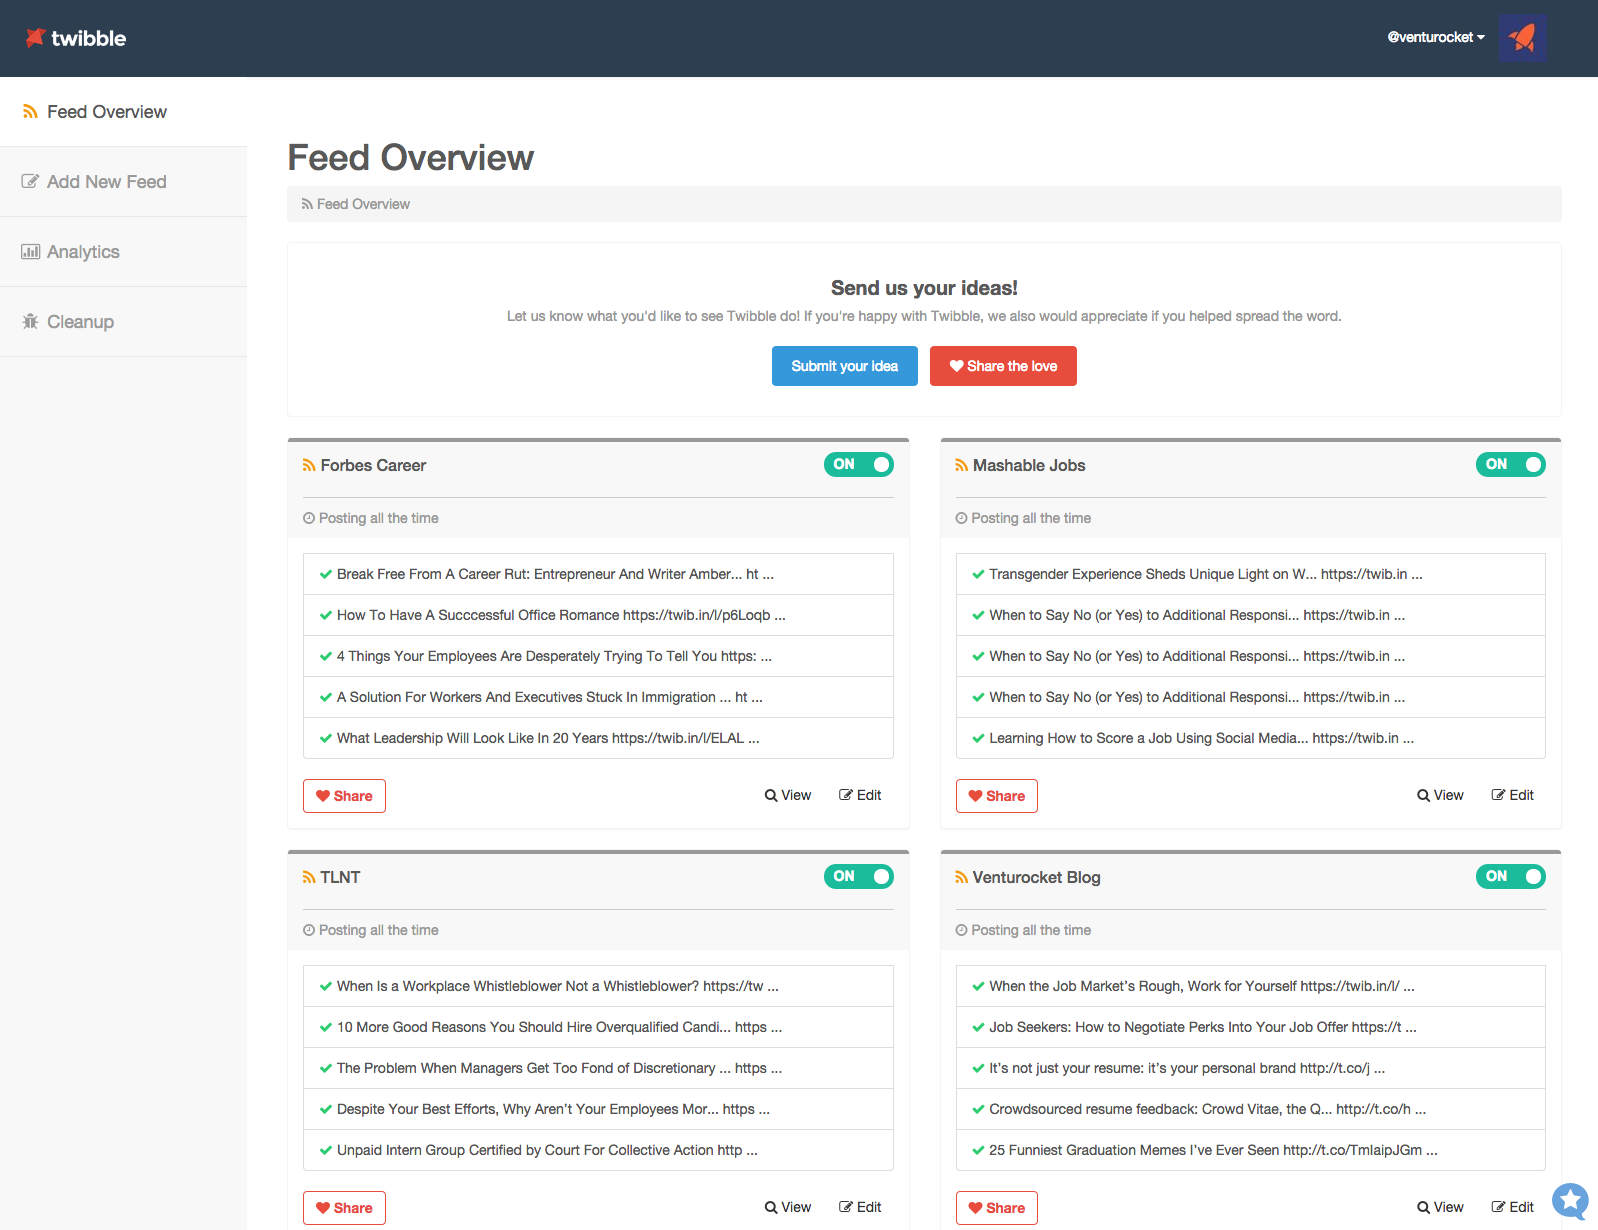View the TLNT feed
1598x1230 pixels.
tap(788, 1207)
